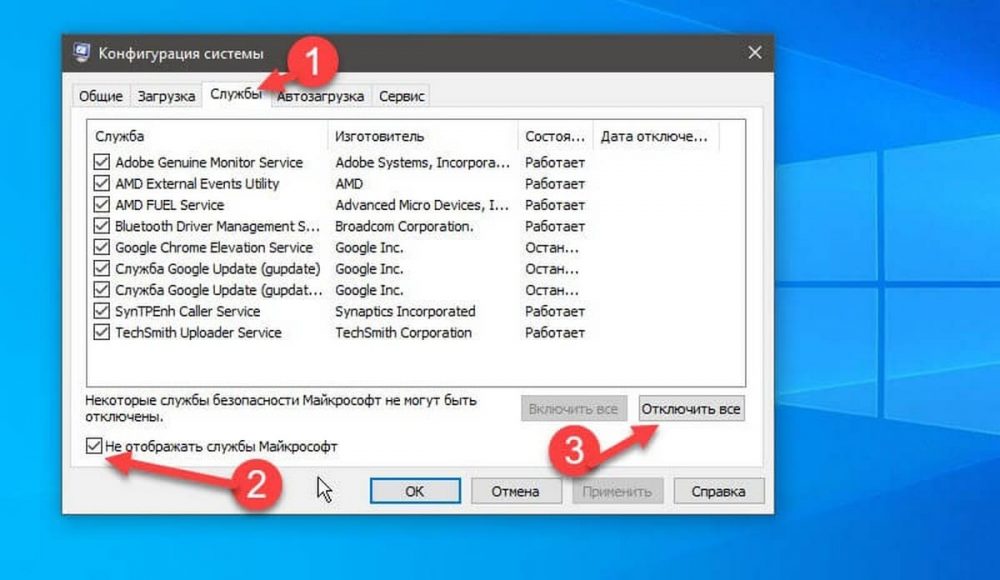Open the Загрузка tab
The height and width of the screenshot is (580, 1000).
pos(164,96)
